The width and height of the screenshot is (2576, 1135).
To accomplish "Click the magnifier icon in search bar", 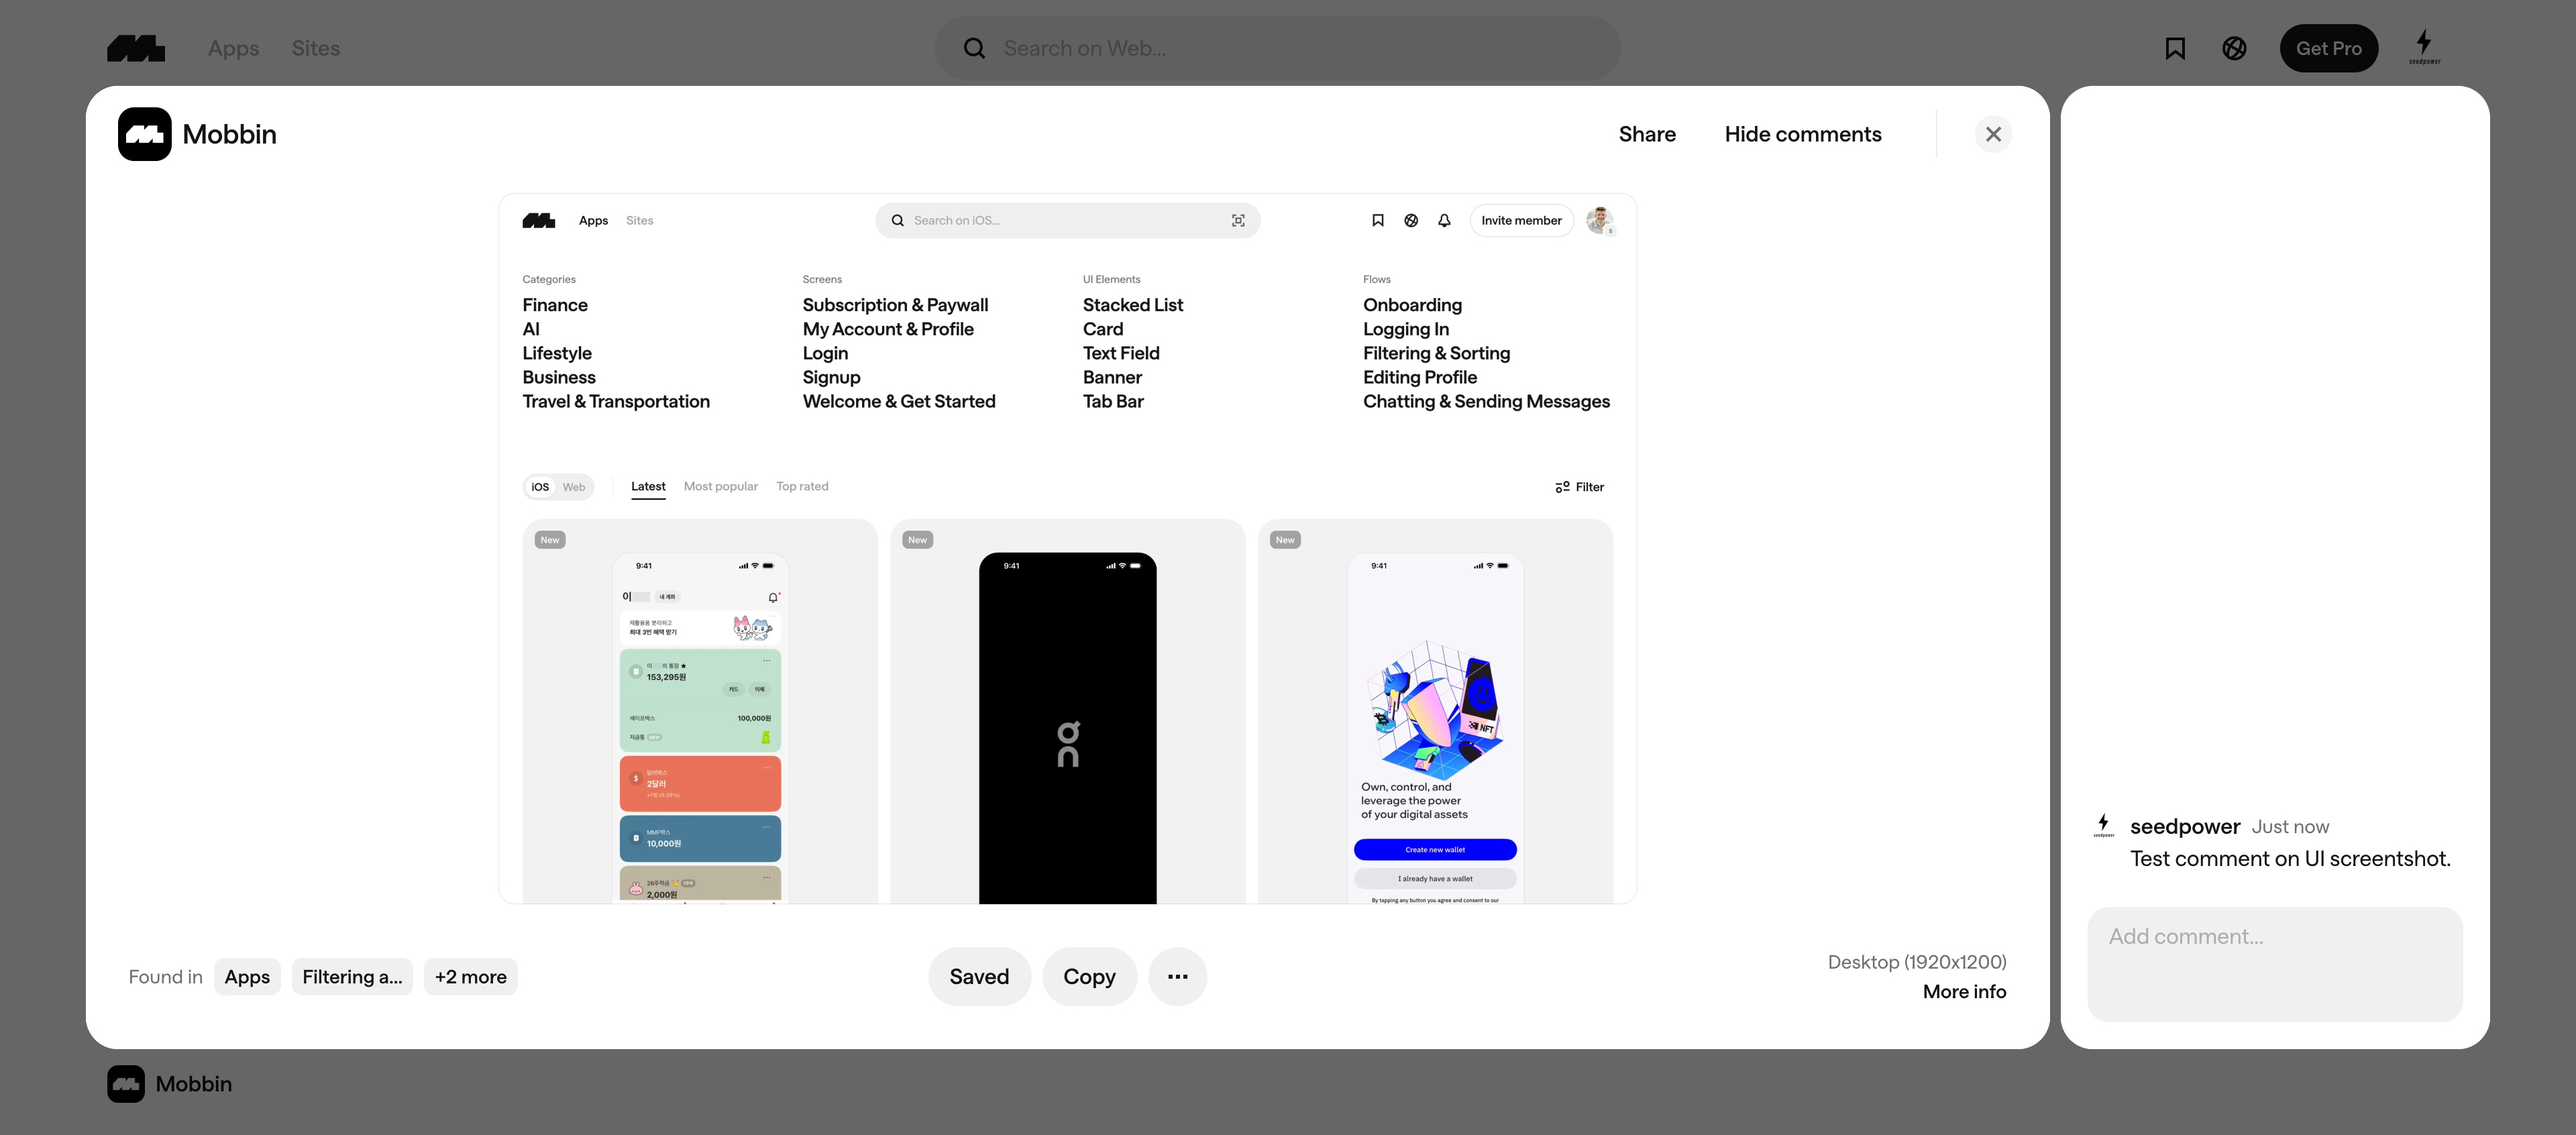I will pos(974,48).
